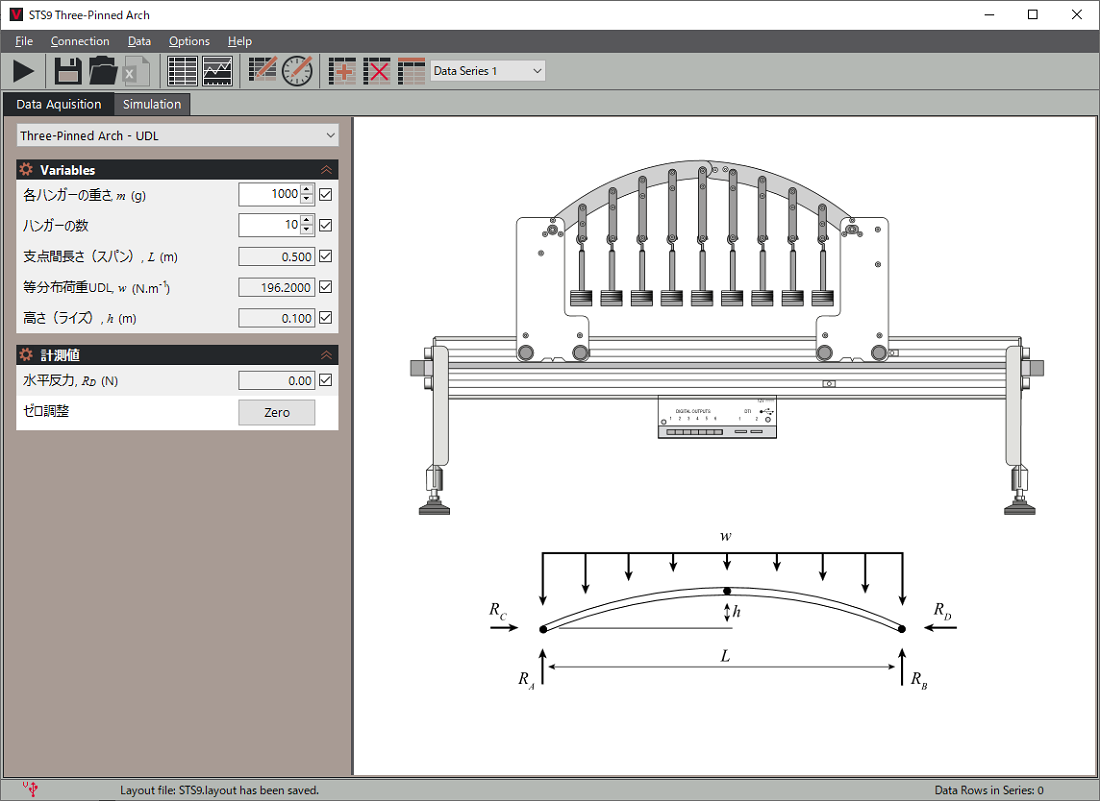Click the edit table with pencil icon
This screenshot has height=801, width=1100.
[262, 70]
